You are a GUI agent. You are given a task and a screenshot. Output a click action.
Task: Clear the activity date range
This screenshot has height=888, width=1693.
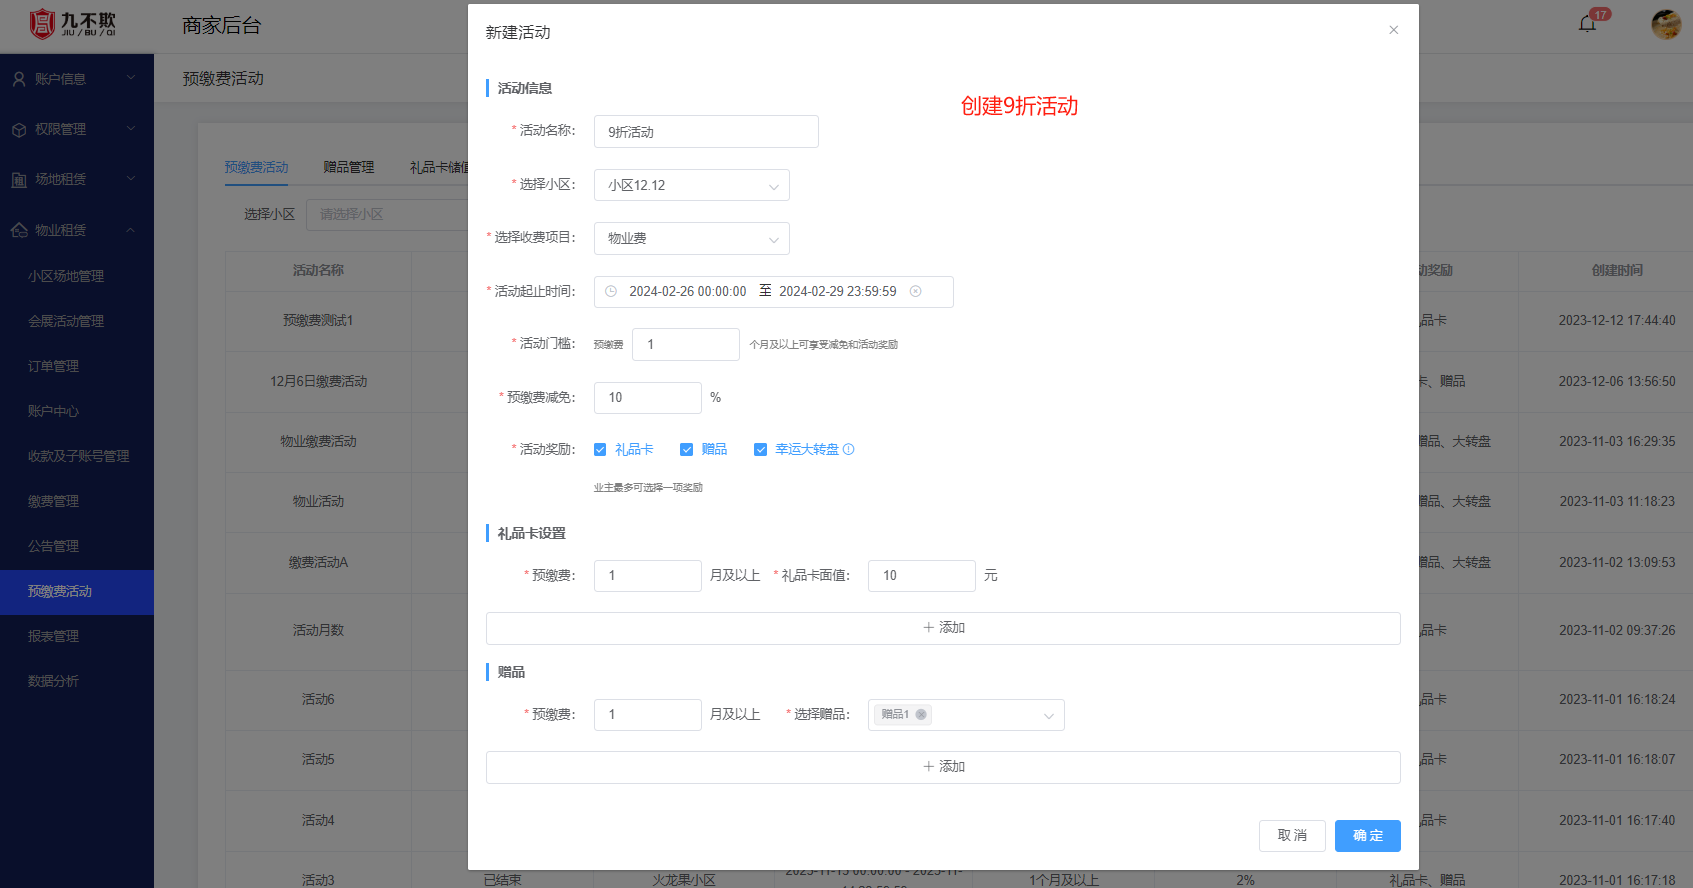(x=915, y=292)
